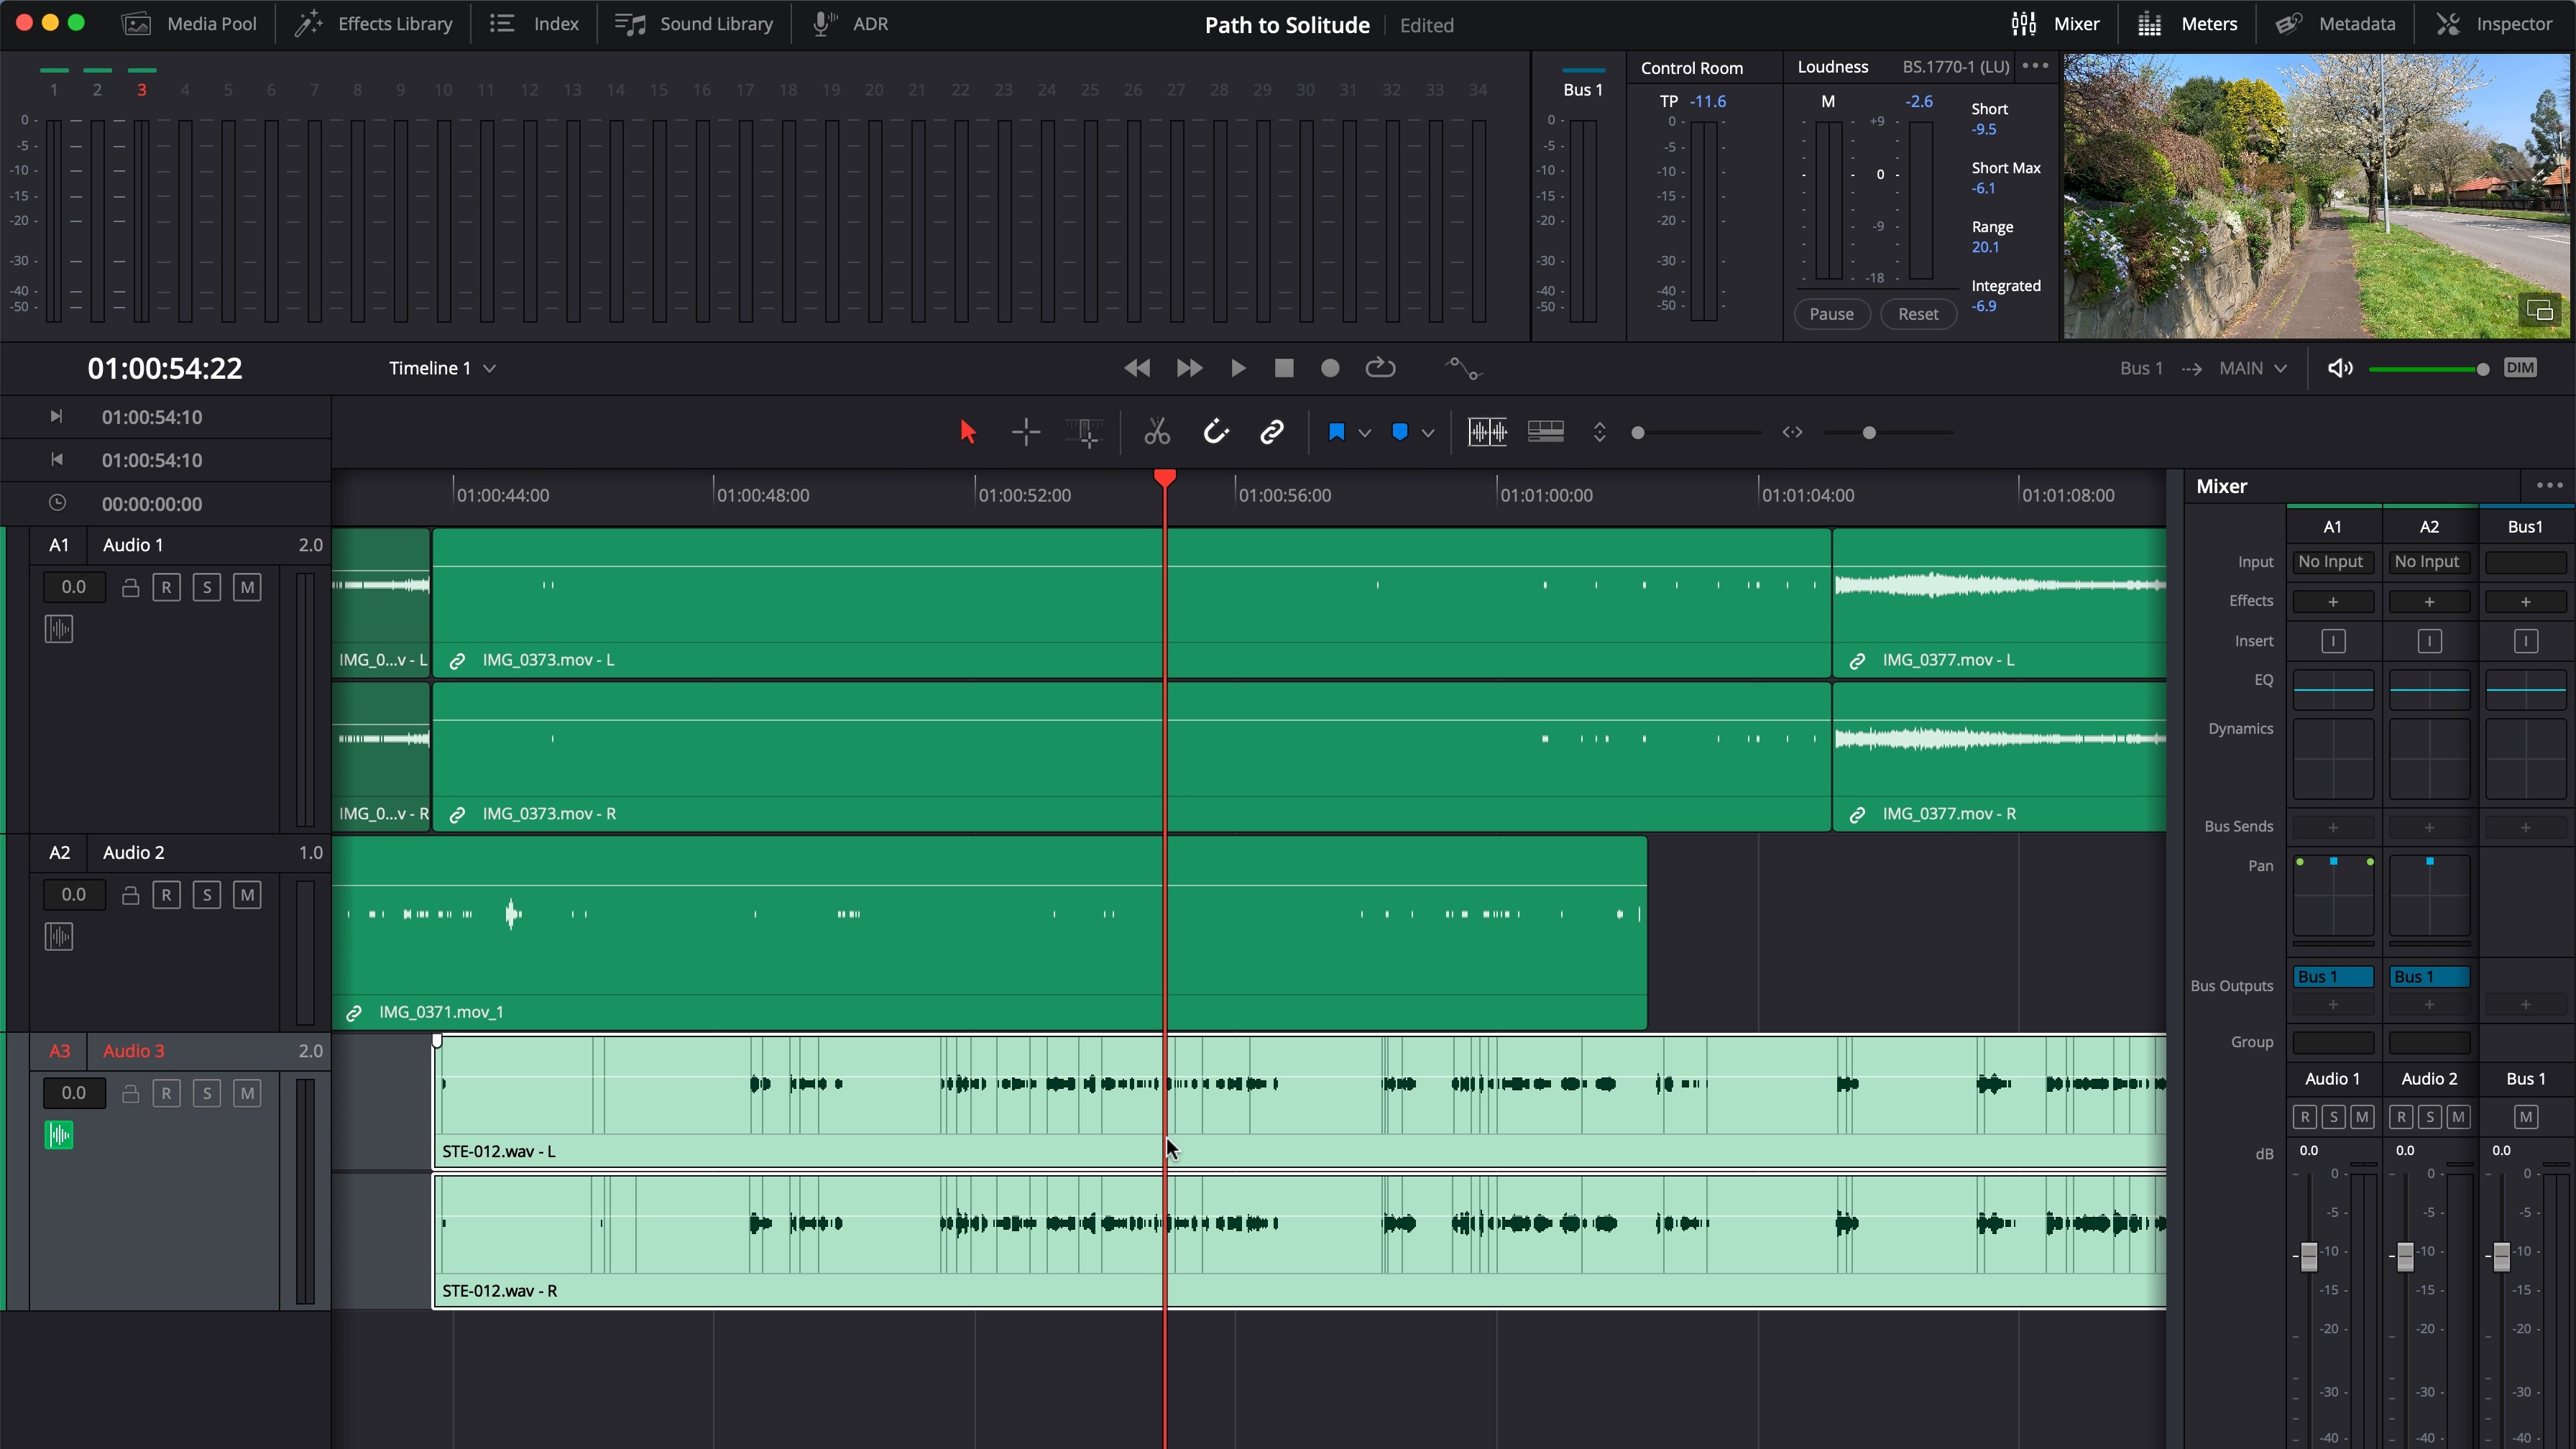Pick the Razor scissors tool
The height and width of the screenshot is (1449, 2576).
point(1157,432)
